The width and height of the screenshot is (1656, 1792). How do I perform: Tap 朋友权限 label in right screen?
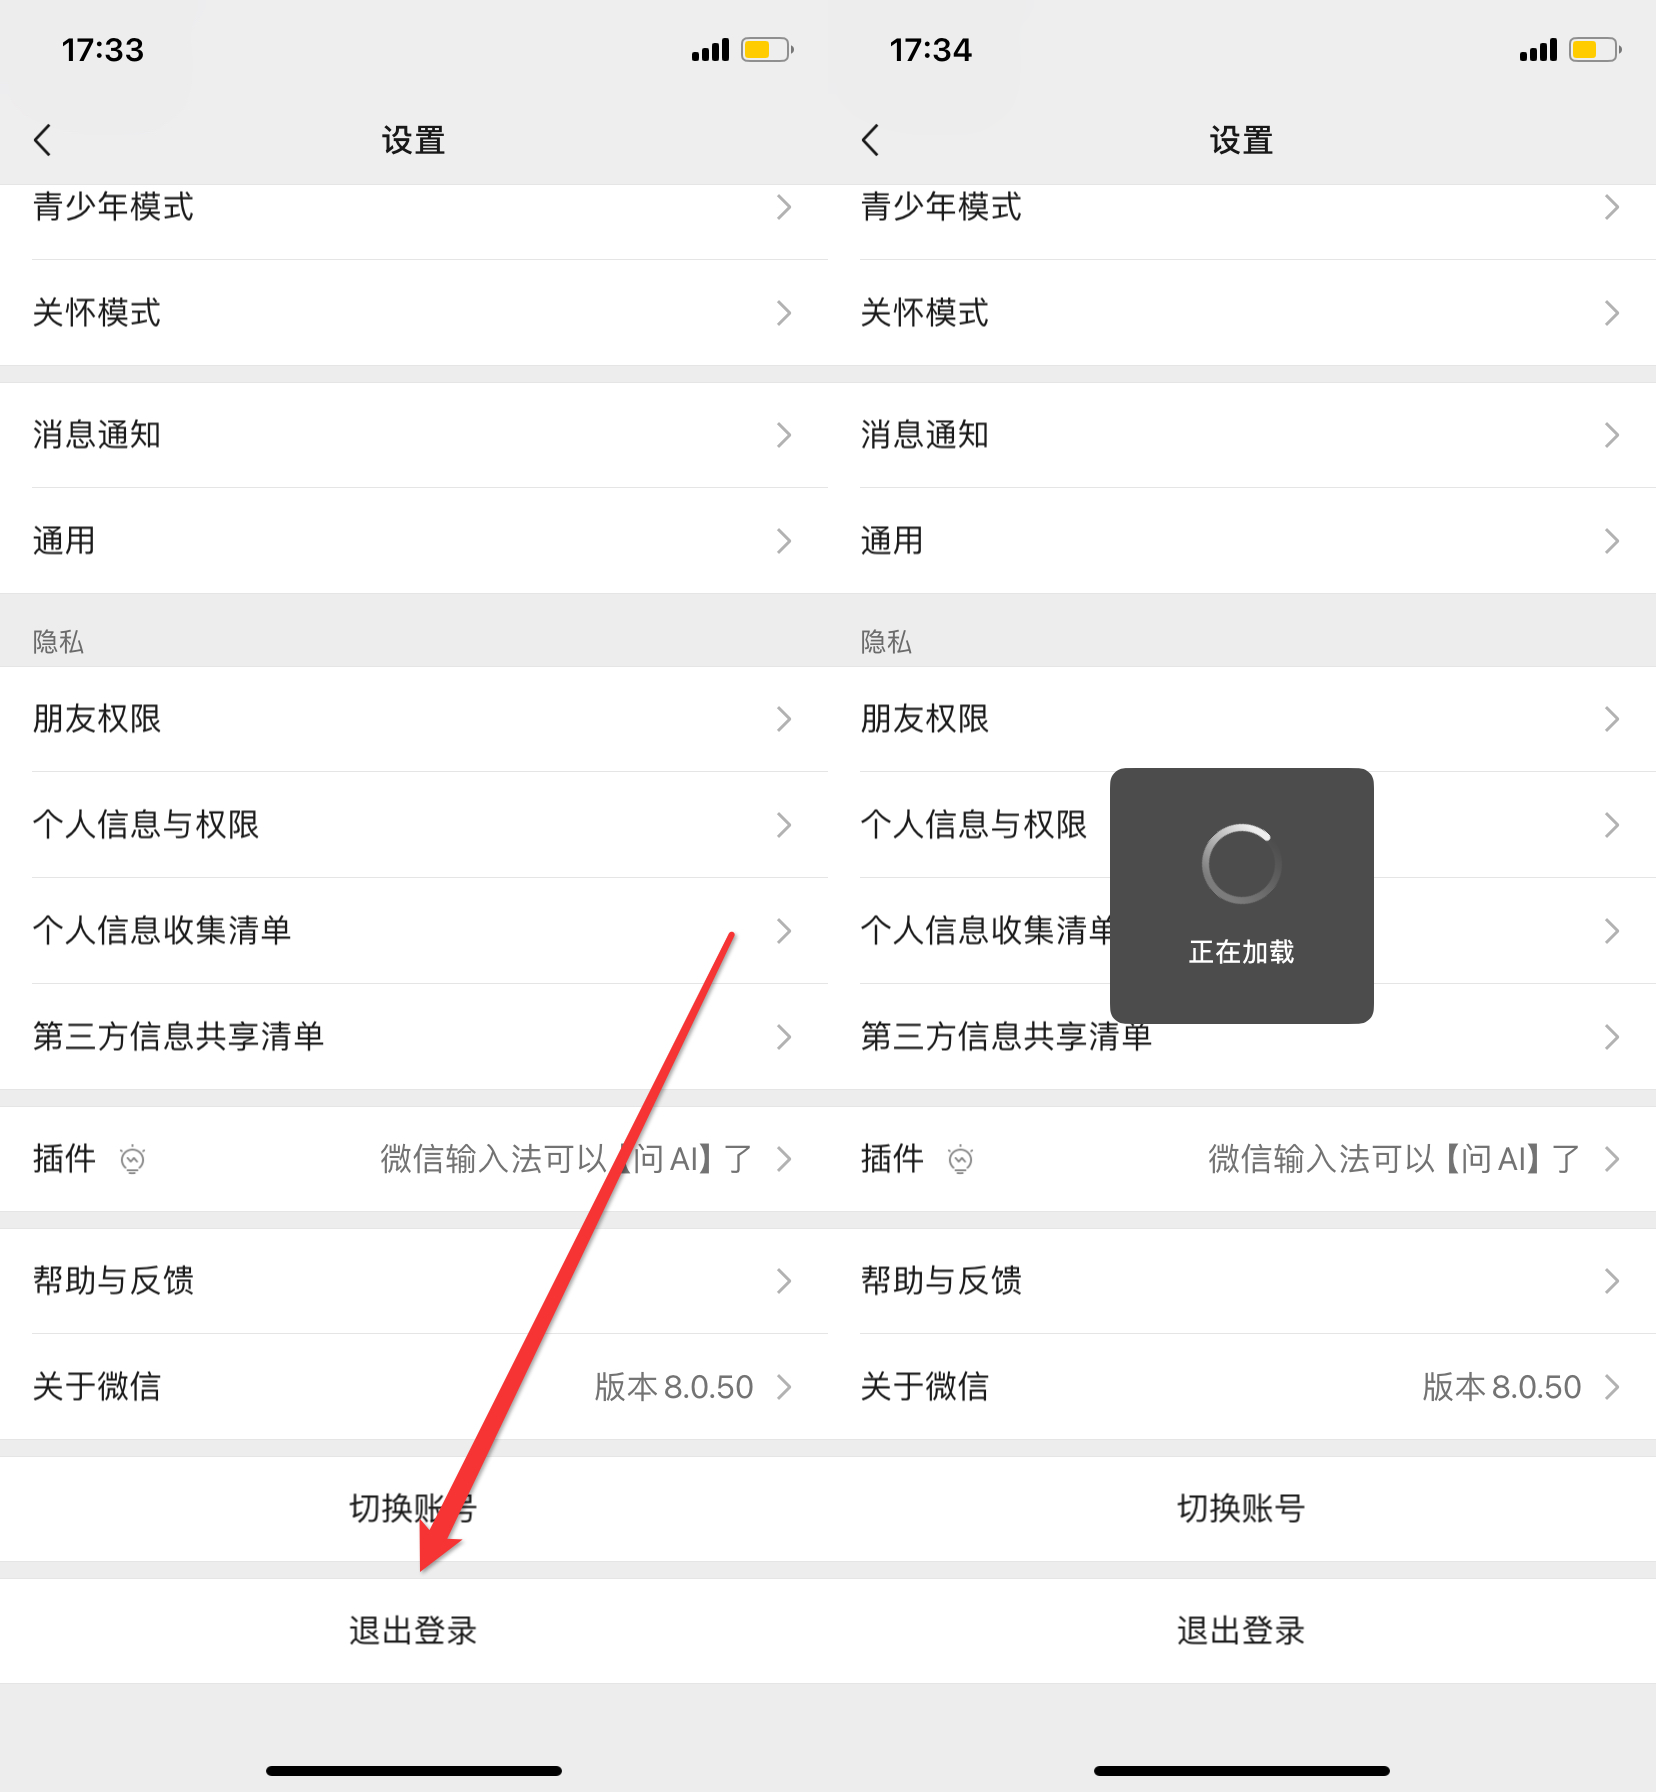925,719
